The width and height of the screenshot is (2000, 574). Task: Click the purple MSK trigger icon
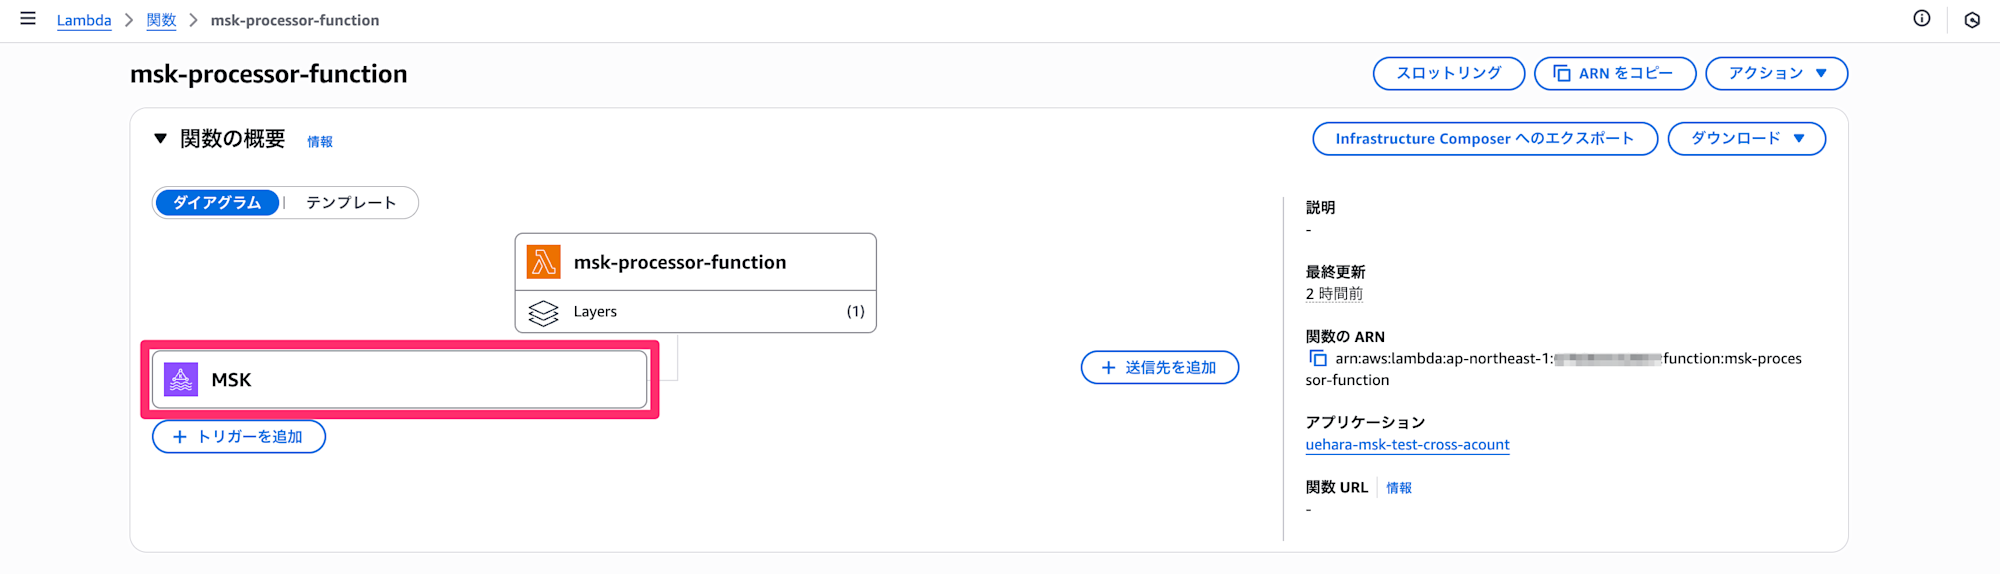pyautogui.click(x=181, y=380)
